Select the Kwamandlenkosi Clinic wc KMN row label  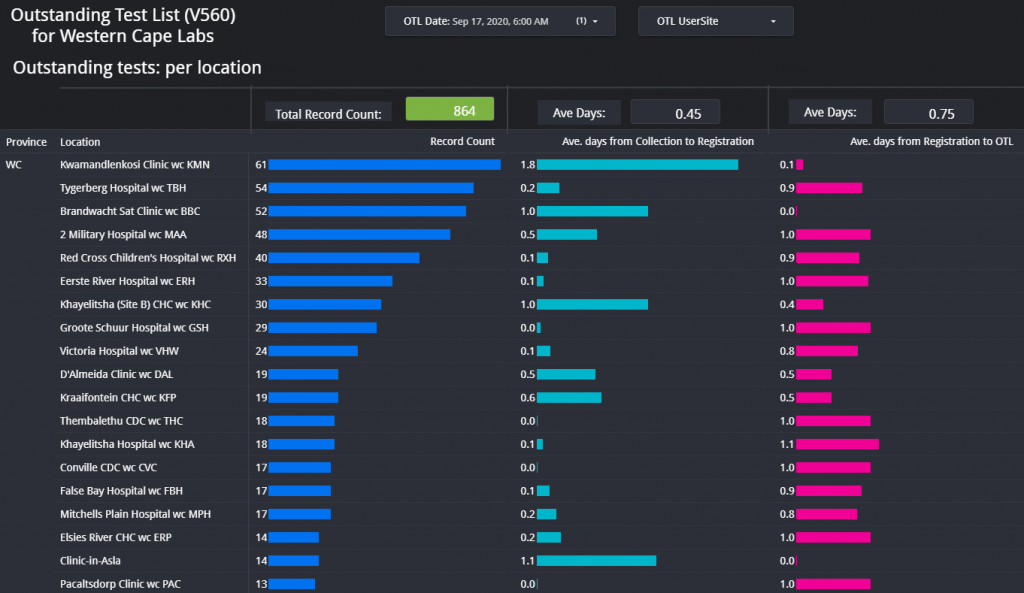tap(135, 164)
